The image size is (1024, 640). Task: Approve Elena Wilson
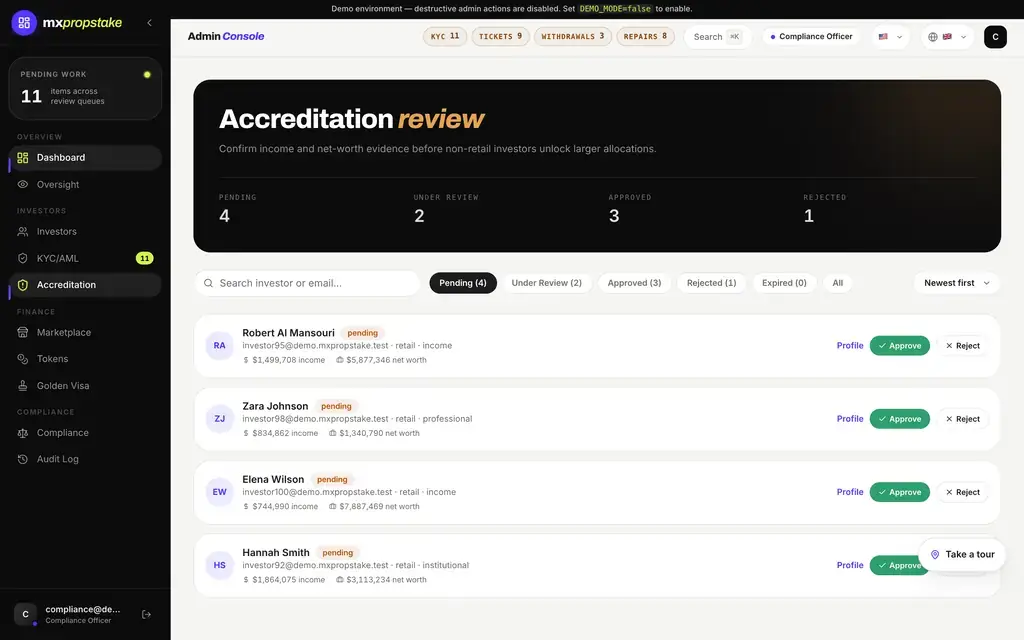(899, 492)
